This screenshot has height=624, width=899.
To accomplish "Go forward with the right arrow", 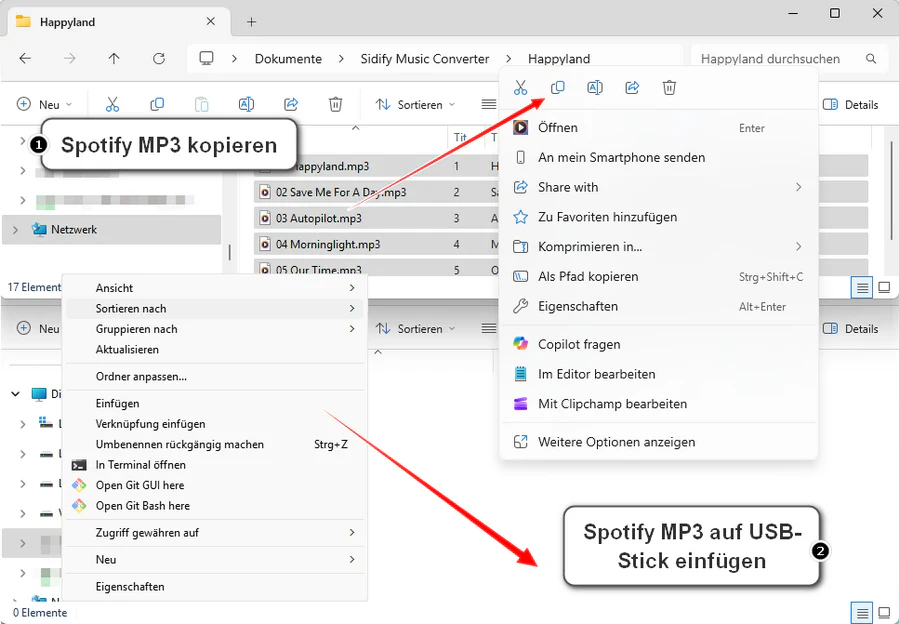I will coord(69,58).
